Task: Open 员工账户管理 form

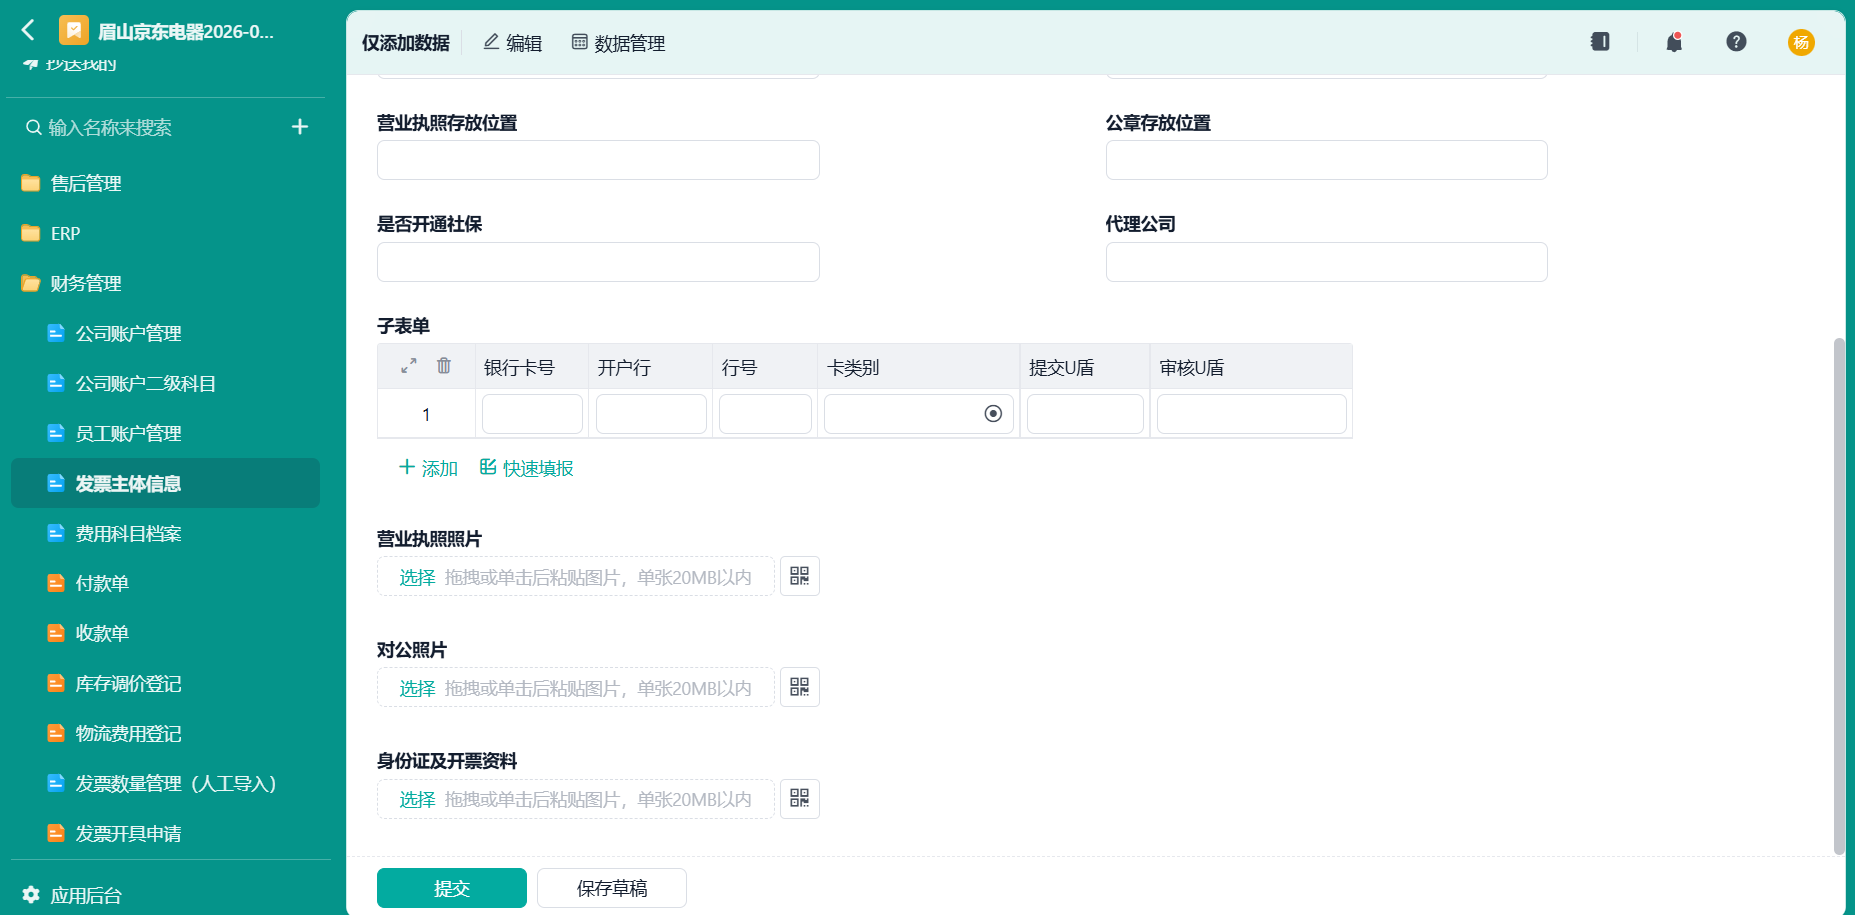Action: coord(165,433)
